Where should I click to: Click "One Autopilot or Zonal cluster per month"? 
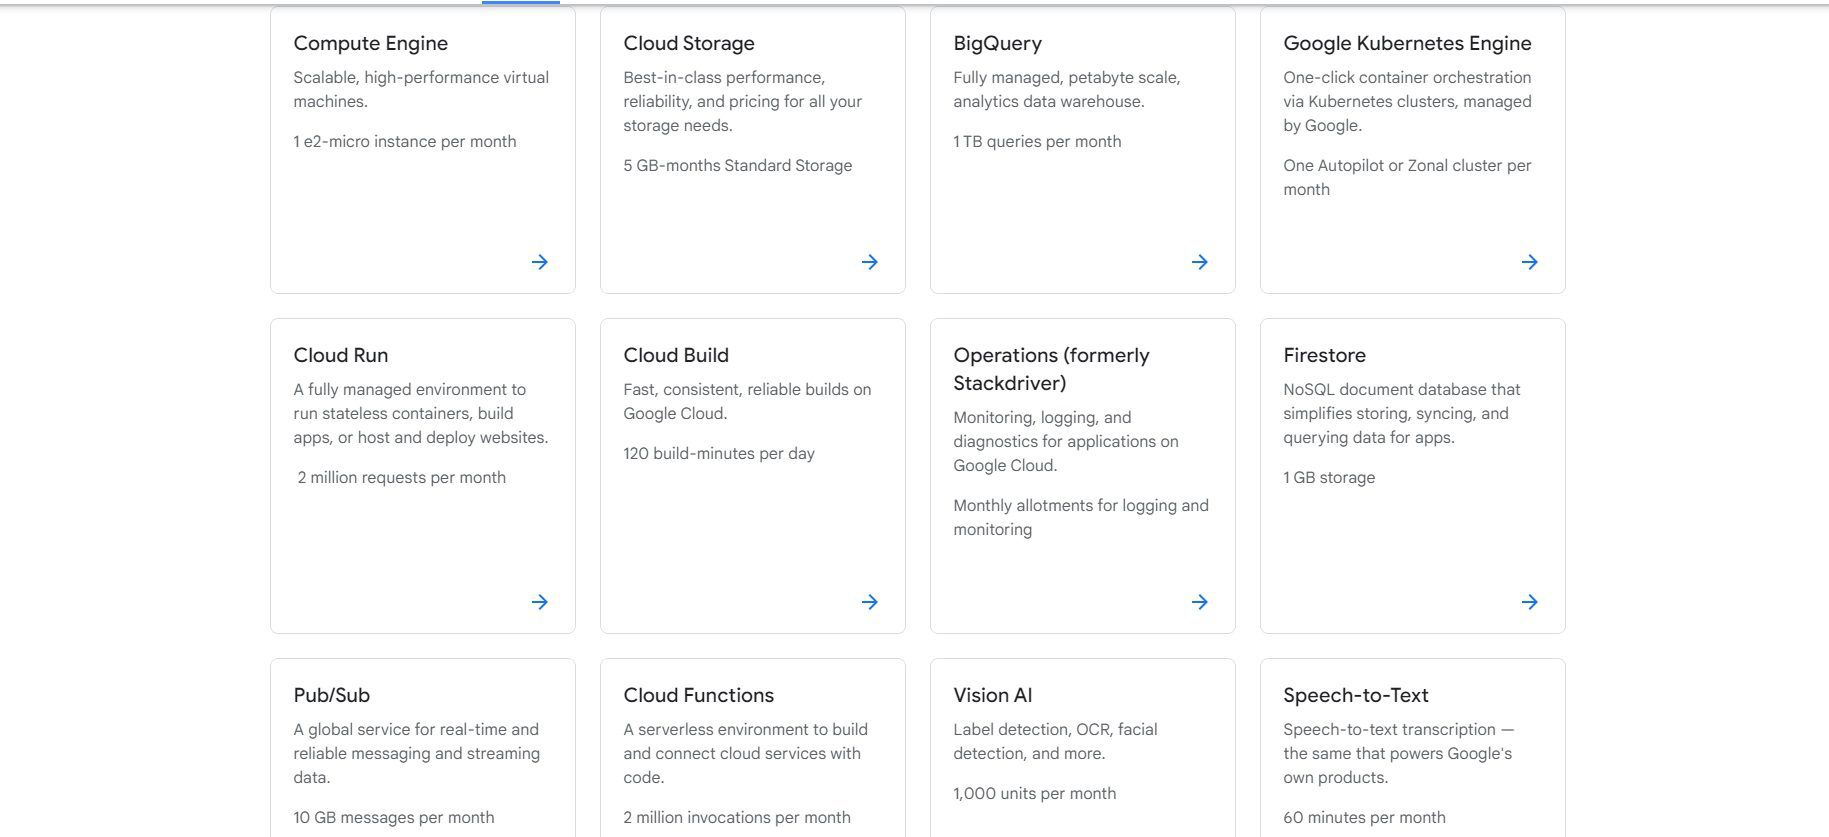[1408, 177]
